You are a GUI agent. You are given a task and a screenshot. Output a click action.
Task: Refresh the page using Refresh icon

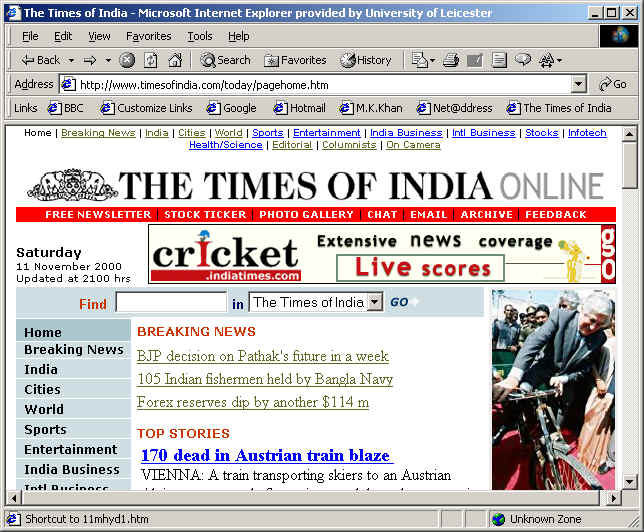point(150,60)
